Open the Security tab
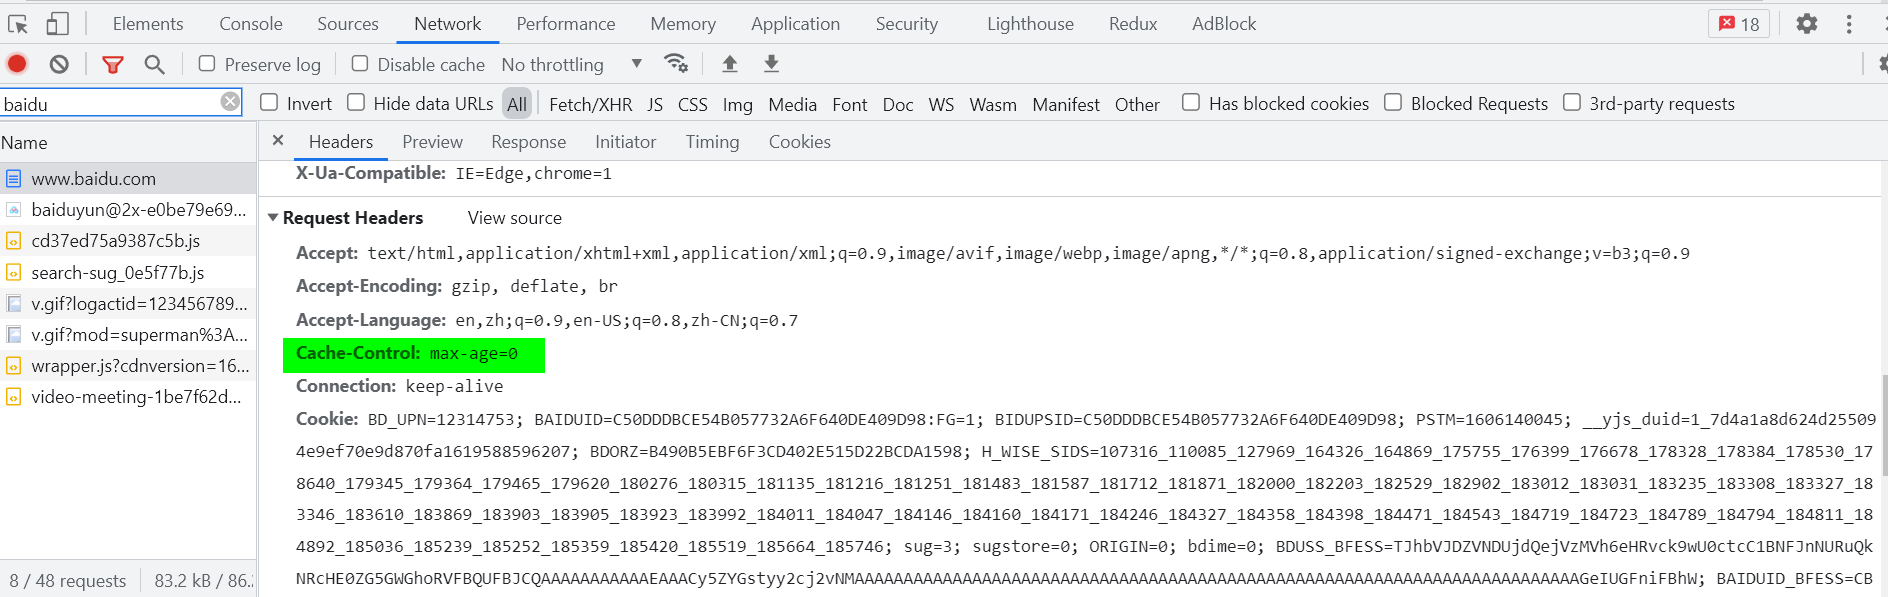Screen dimensions: 1888x597 click(907, 24)
